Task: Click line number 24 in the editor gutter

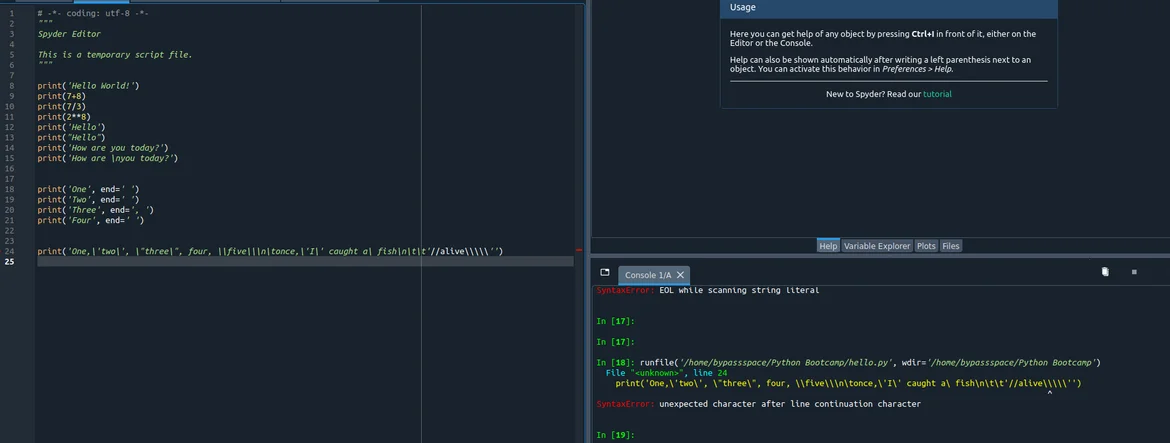Action: [9, 251]
